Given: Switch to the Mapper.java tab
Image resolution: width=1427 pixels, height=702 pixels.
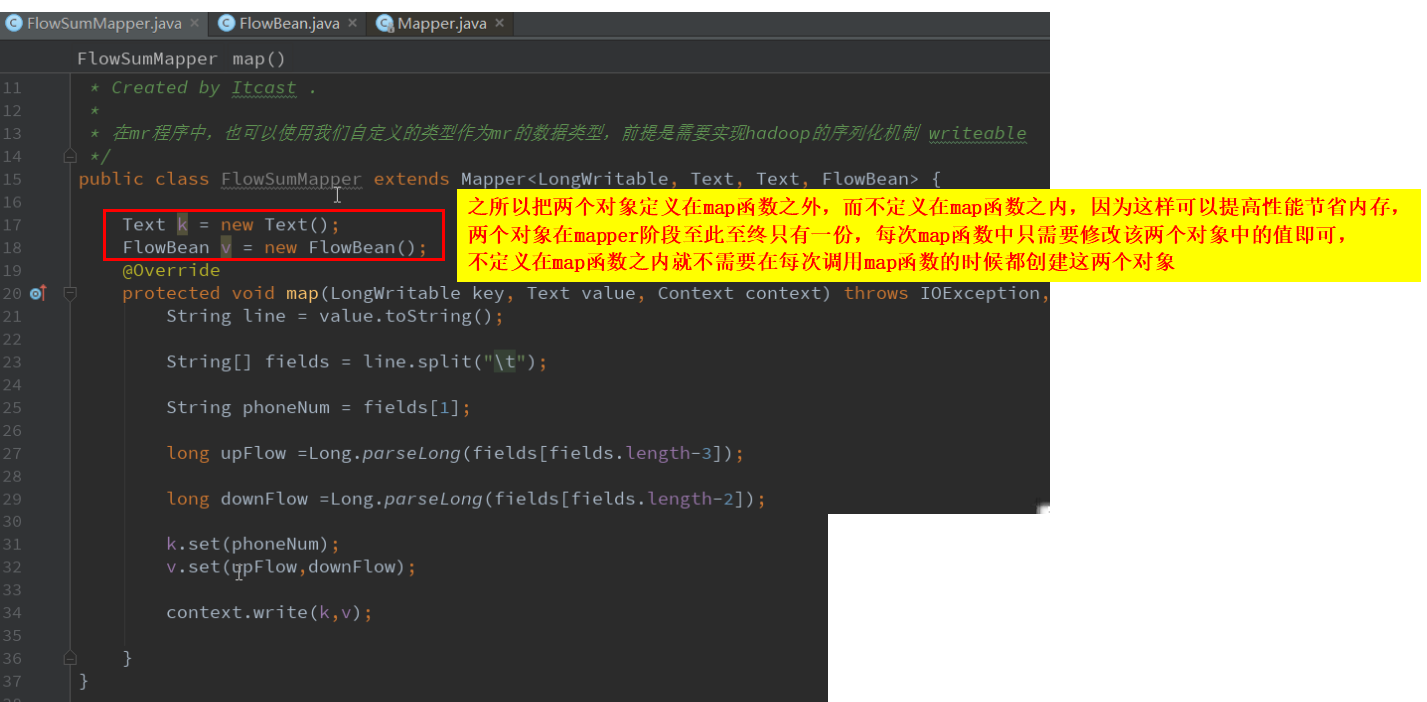Looking at the screenshot, I should [x=442, y=23].
